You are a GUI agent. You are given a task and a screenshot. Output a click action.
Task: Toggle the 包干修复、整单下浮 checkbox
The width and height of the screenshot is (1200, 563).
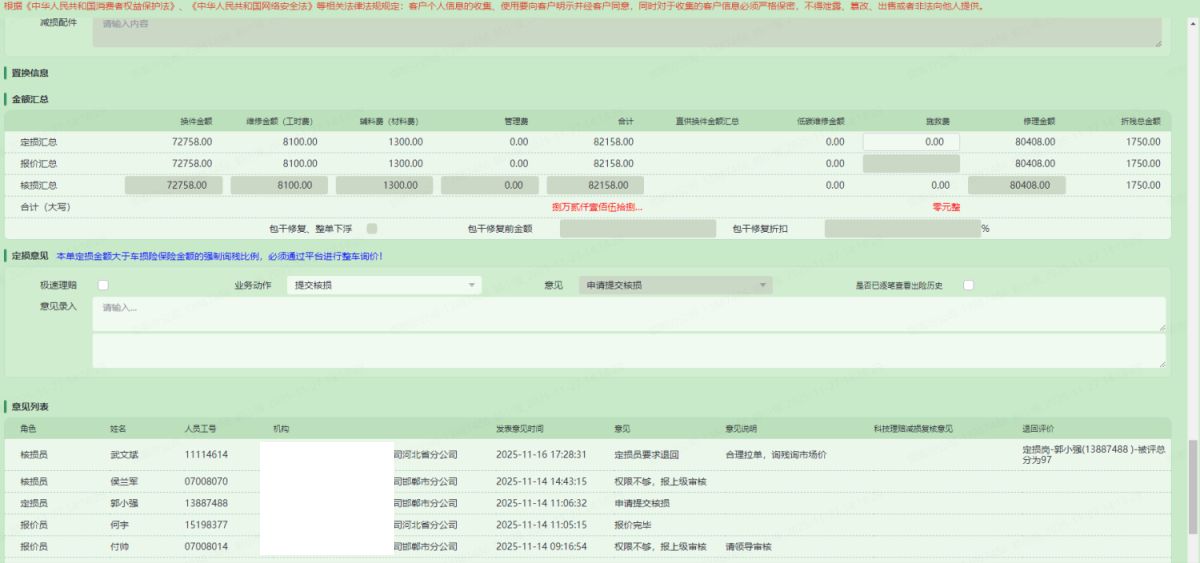click(372, 228)
